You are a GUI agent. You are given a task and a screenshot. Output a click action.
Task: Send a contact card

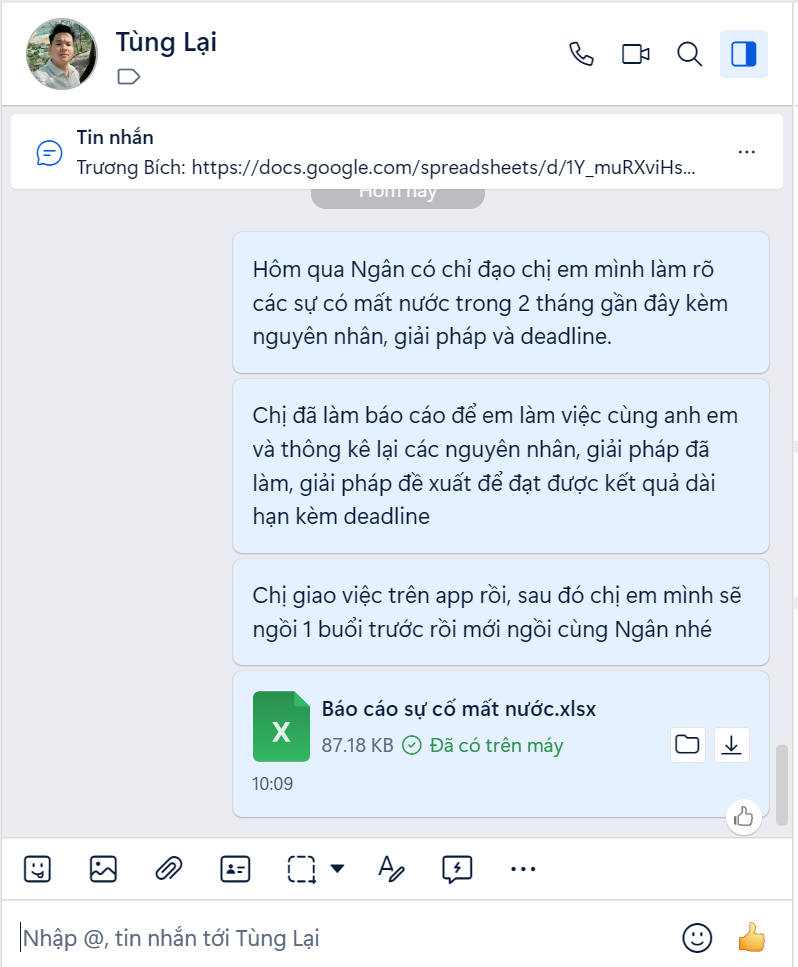pyautogui.click(x=235, y=869)
